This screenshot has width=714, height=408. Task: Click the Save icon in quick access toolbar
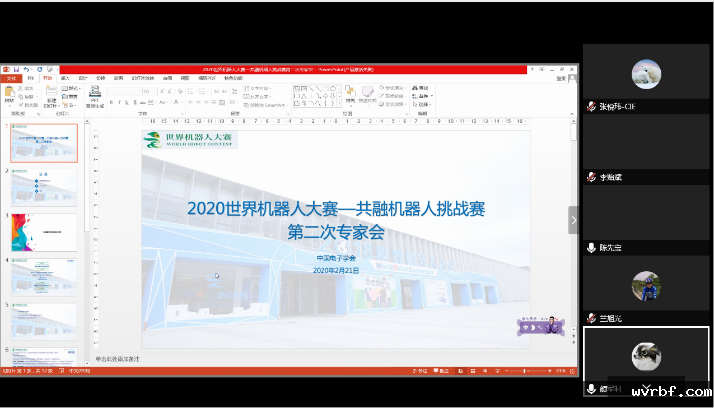point(18,69)
